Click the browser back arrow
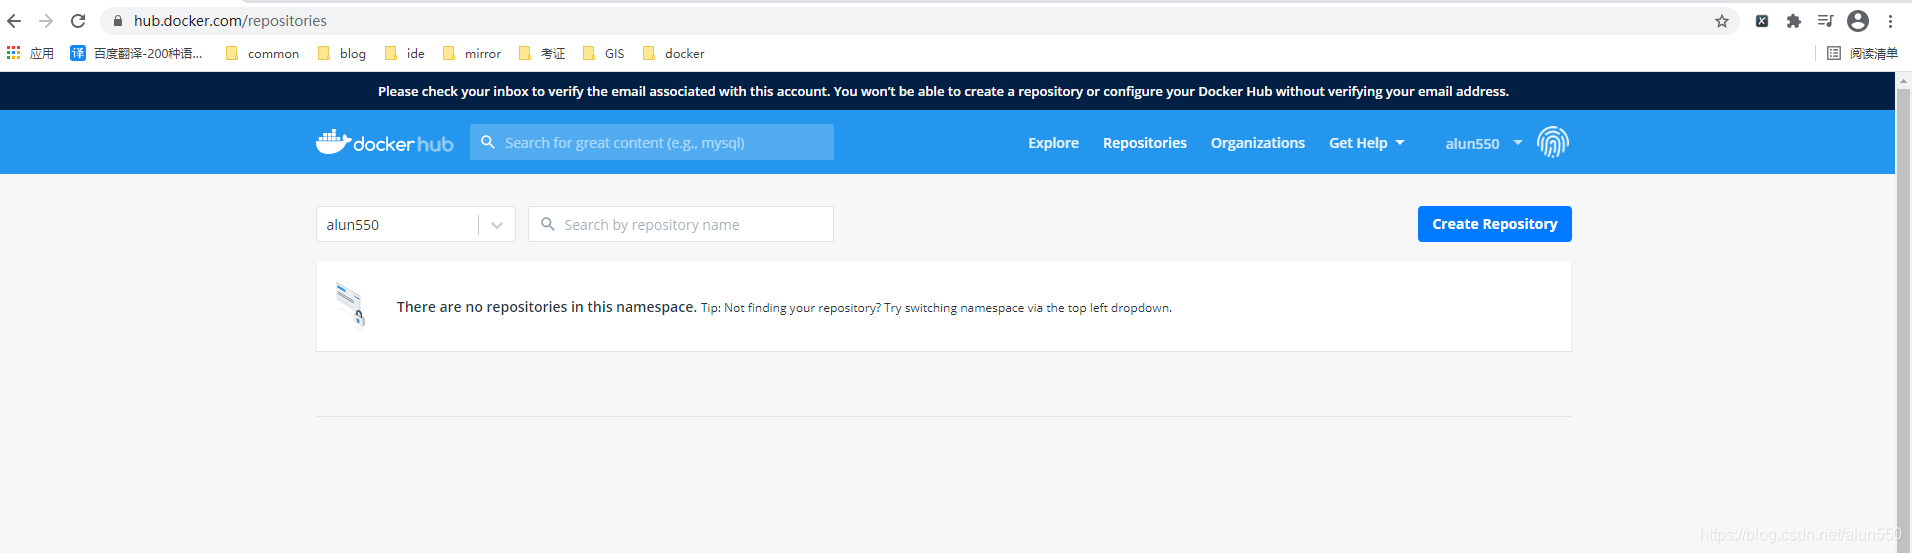This screenshot has width=1912, height=553. (x=14, y=21)
